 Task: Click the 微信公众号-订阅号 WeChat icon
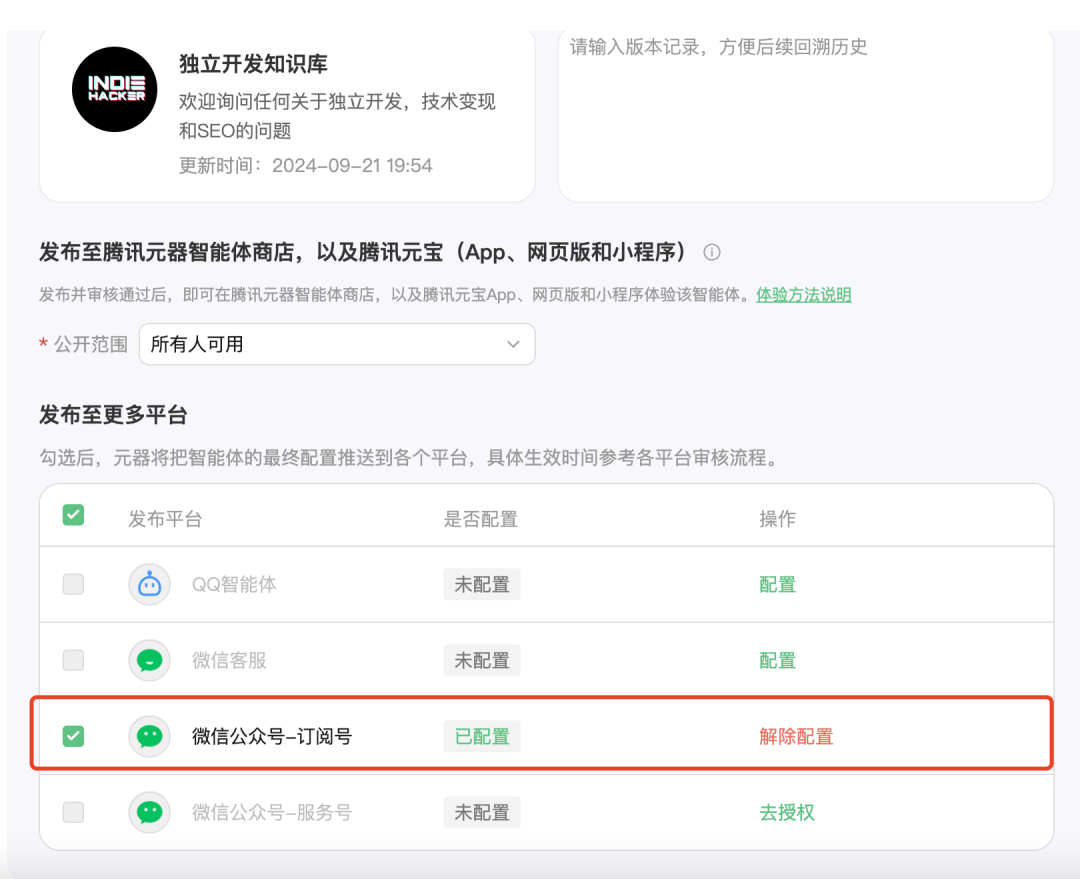click(x=150, y=736)
